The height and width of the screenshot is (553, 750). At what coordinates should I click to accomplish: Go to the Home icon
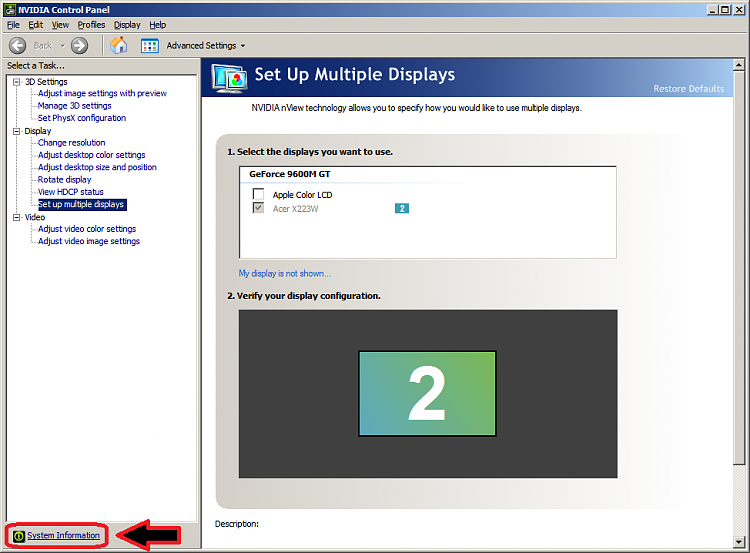tap(119, 45)
